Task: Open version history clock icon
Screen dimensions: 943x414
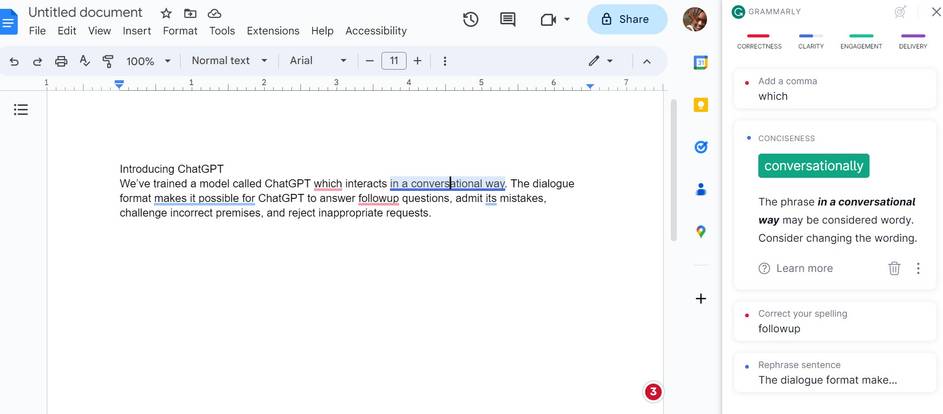Action: (x=470, y=20)
